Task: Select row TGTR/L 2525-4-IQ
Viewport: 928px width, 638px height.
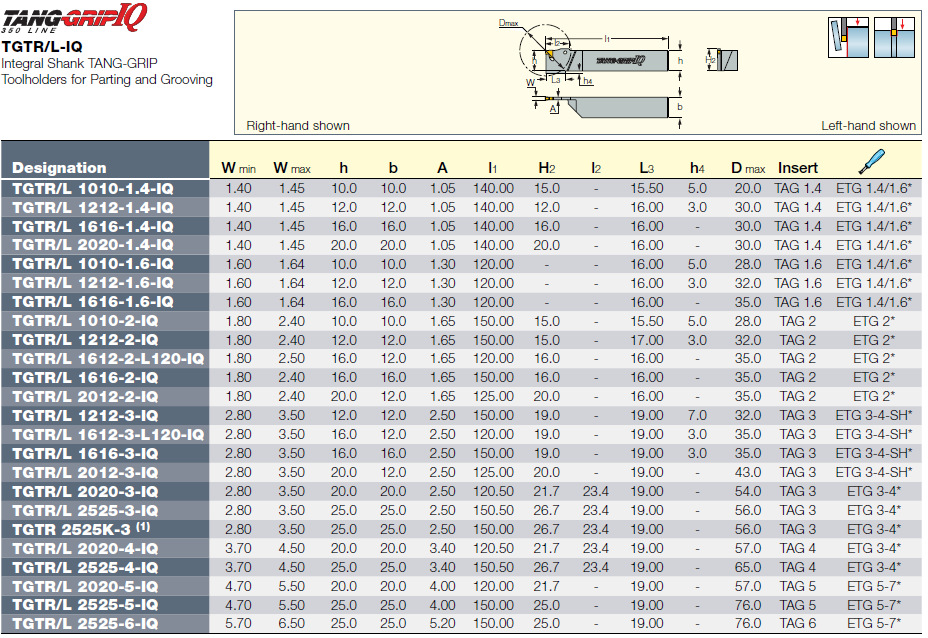Action: (462, 567)
